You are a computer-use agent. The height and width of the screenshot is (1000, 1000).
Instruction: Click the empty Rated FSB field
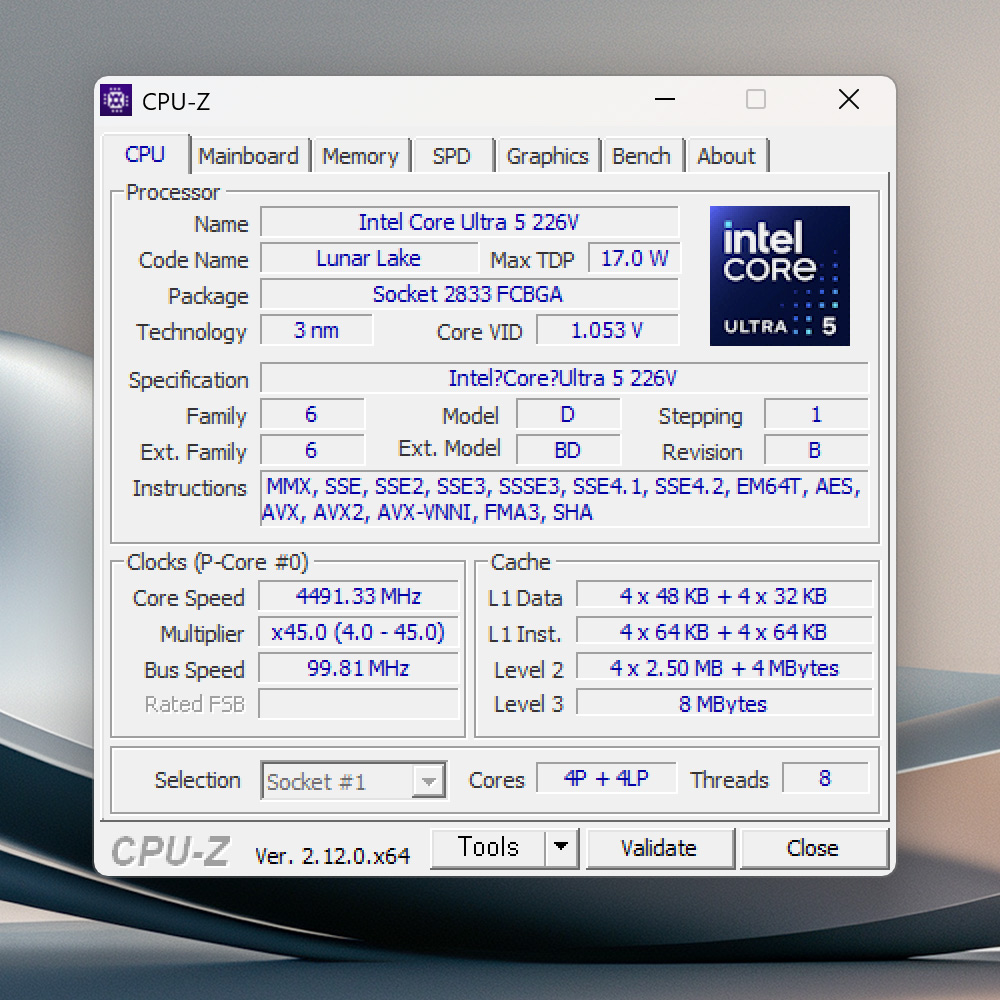tap(358, 704)
